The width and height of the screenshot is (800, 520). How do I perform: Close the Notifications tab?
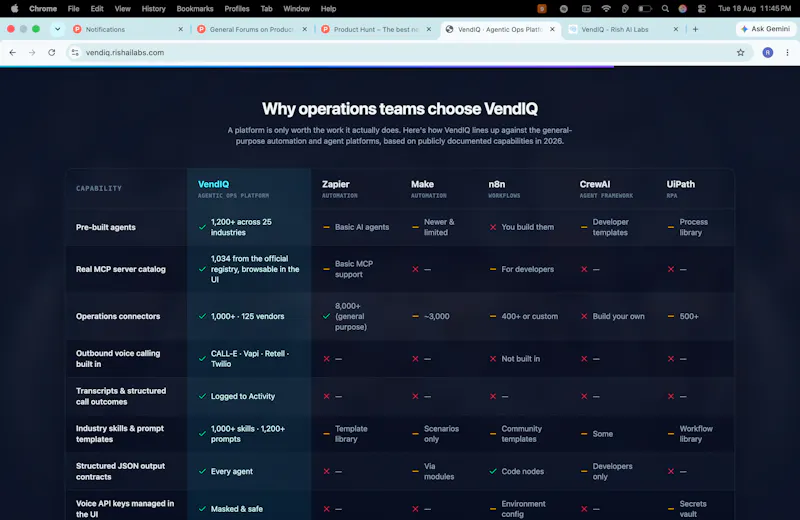tap(181, 29)
